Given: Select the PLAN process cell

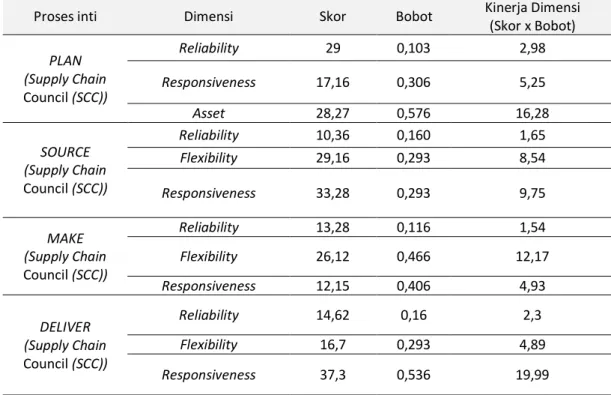Looking at the screenshot, I should [65, 79].
